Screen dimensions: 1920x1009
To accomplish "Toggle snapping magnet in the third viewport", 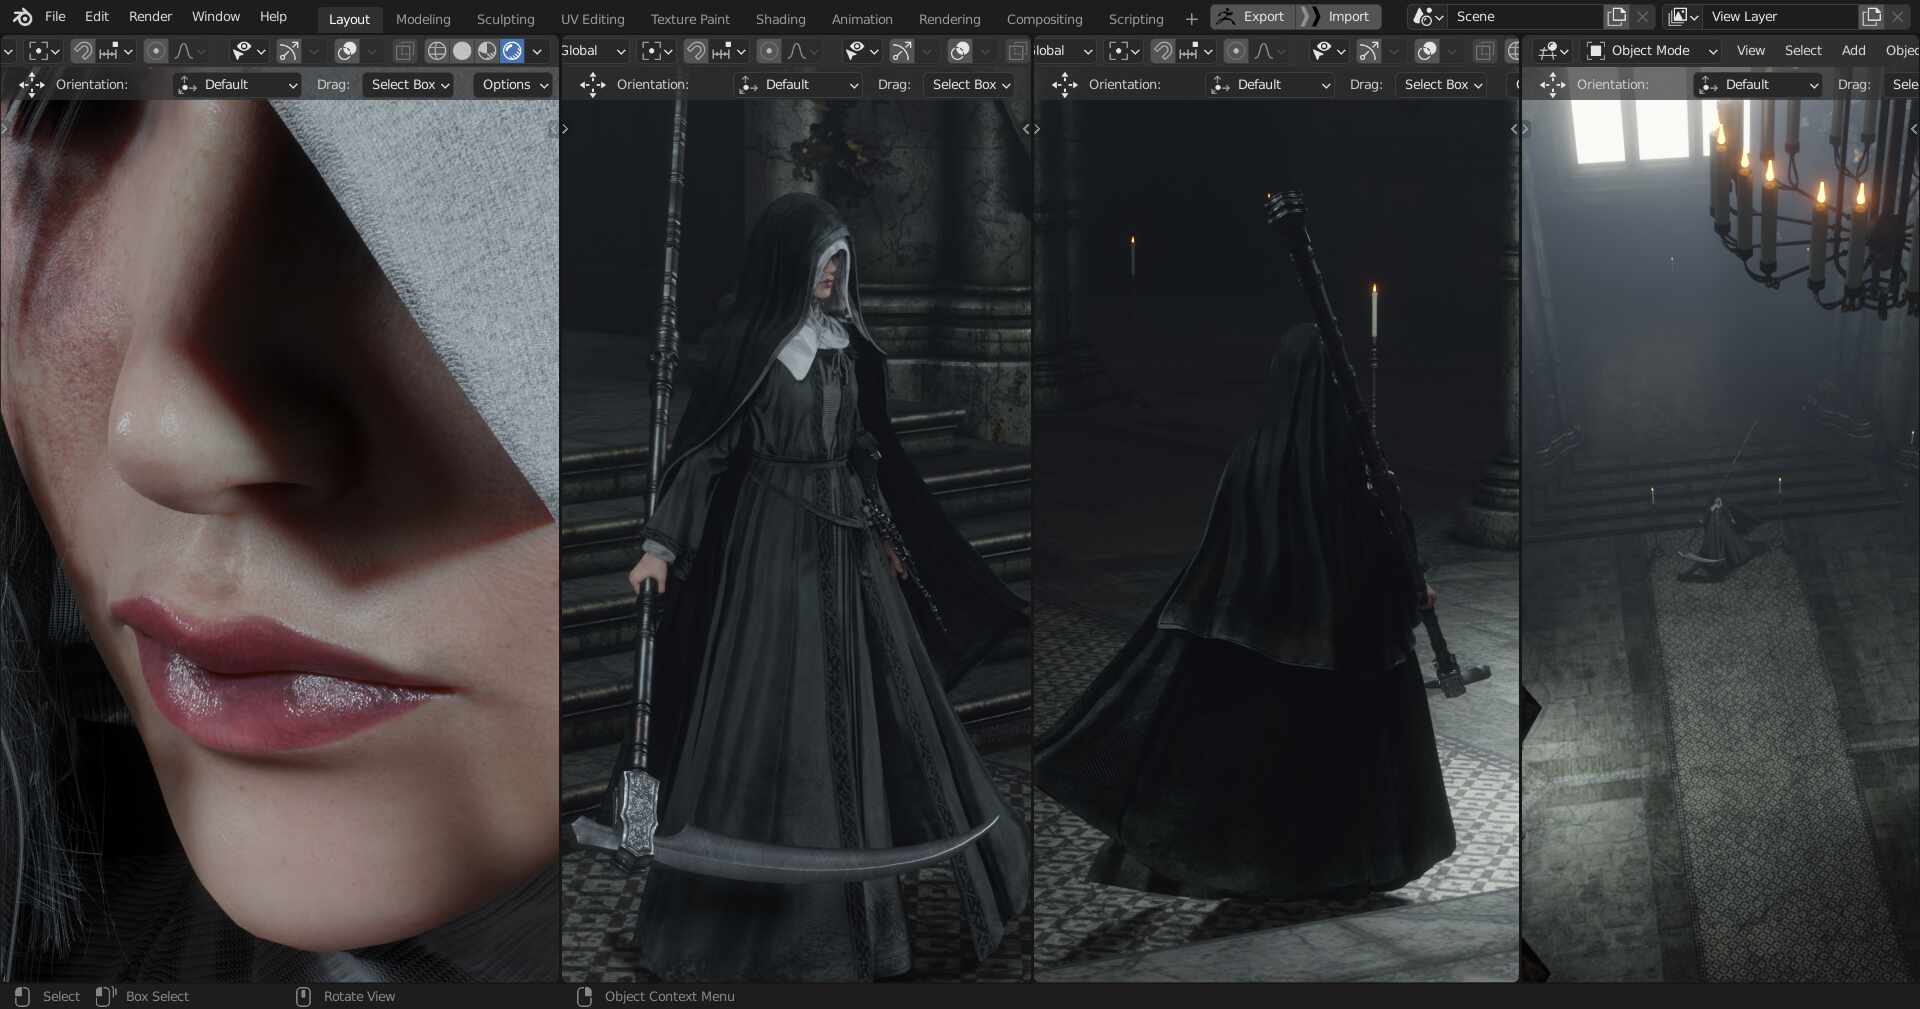I will point(1163,51).
